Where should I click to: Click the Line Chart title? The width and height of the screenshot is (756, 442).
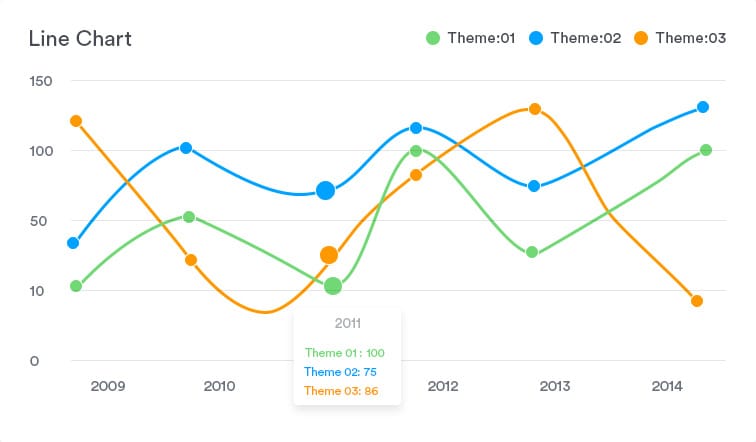pyautogui.click(x=80, y=39)
